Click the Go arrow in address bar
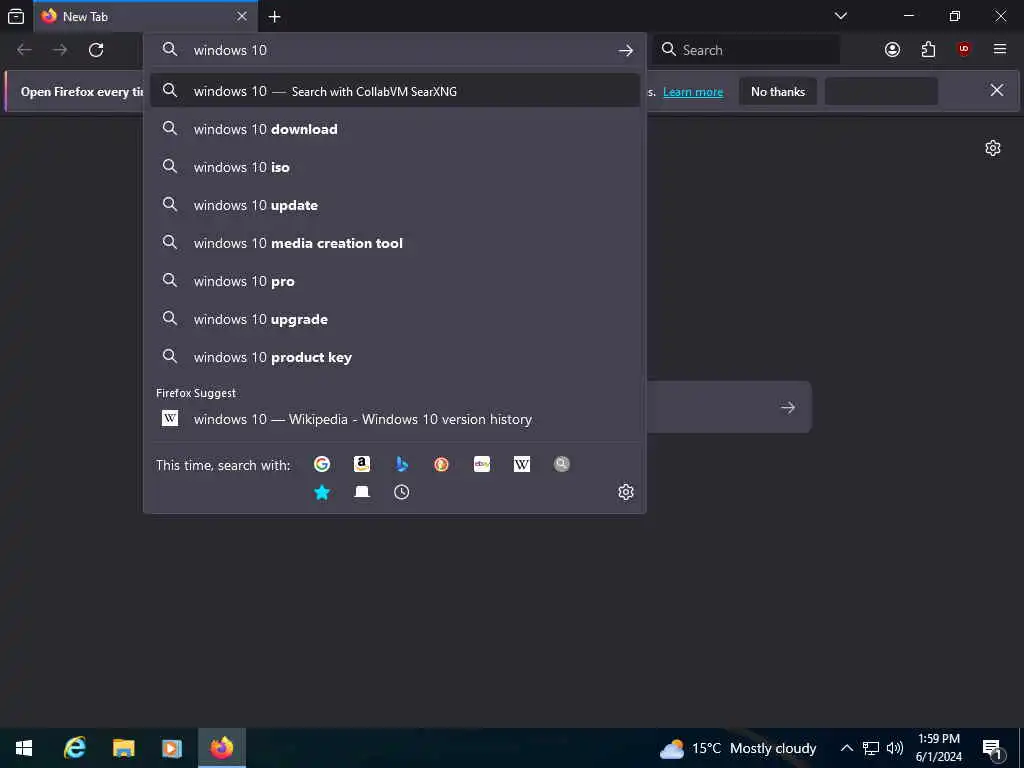The image size is (1024, 768). tap(626, 50)
